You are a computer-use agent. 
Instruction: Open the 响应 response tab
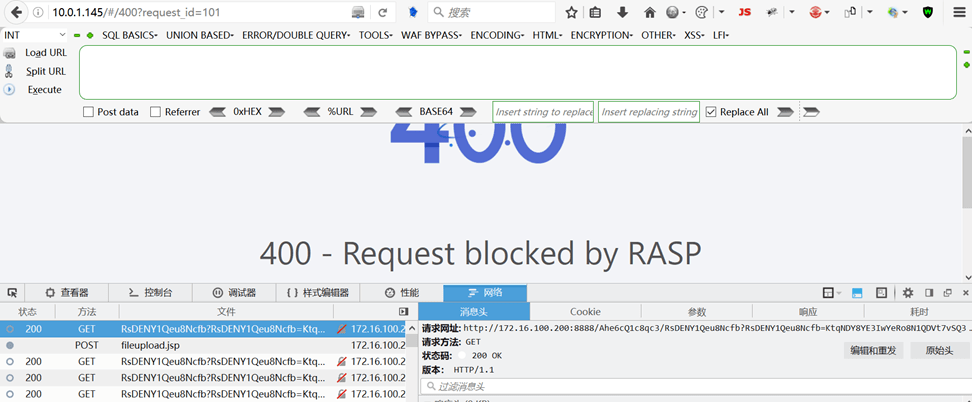(808, 311)
